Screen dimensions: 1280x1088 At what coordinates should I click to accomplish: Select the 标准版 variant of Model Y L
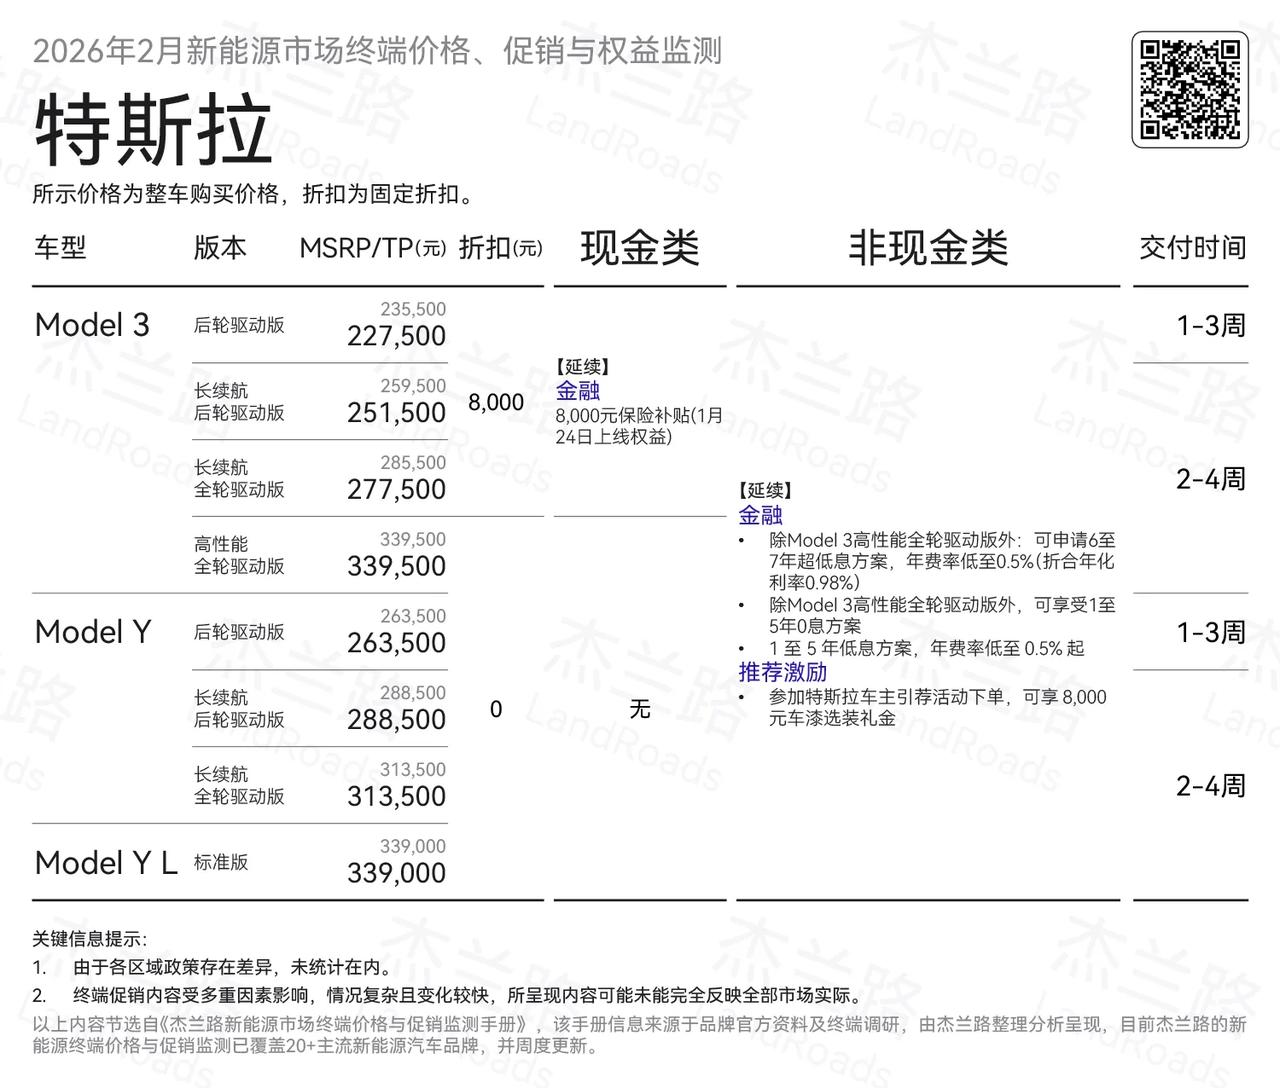click(221, 861)
